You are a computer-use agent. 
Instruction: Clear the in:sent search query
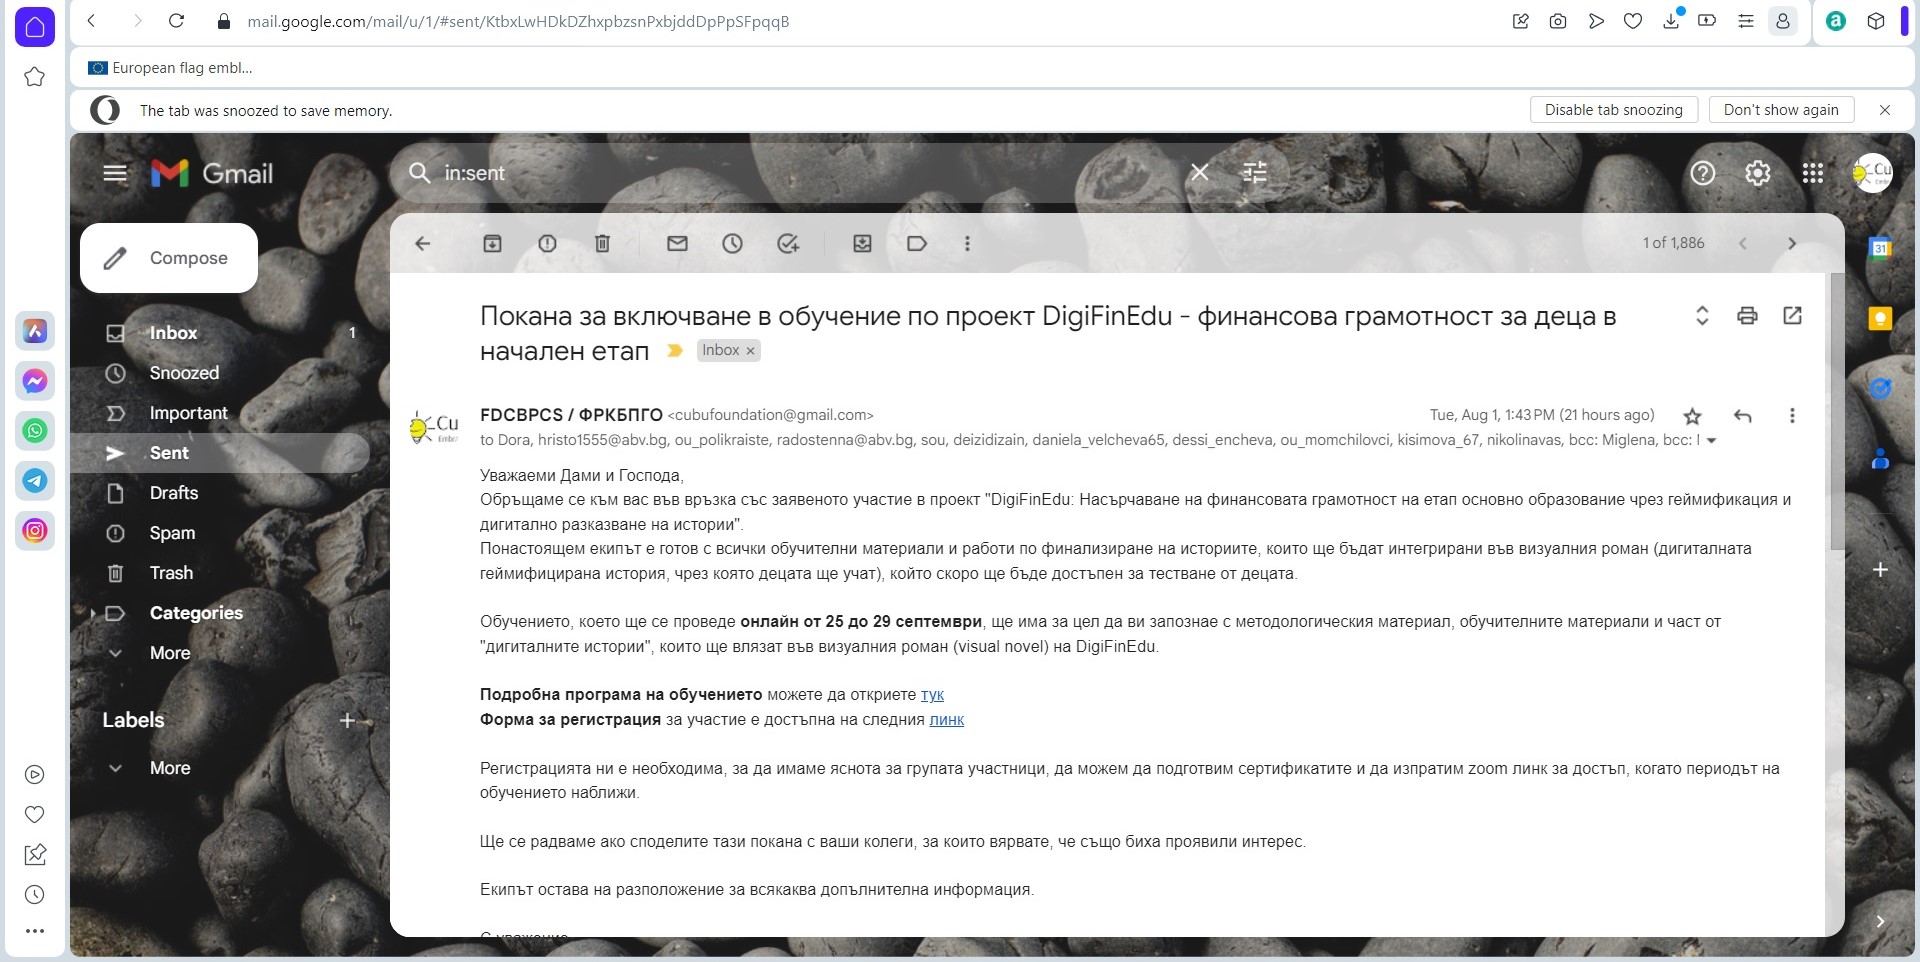coord(1199,173)
